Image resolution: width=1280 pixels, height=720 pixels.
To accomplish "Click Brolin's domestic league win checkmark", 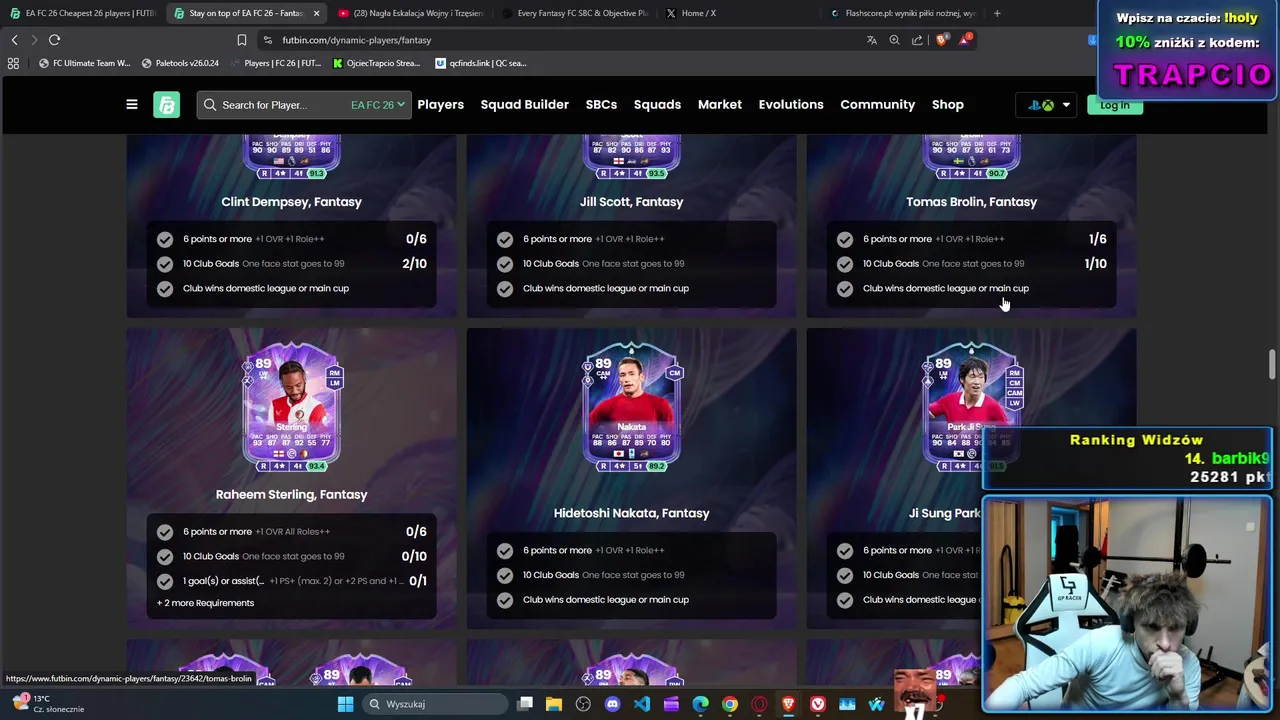I will (845, 288).
